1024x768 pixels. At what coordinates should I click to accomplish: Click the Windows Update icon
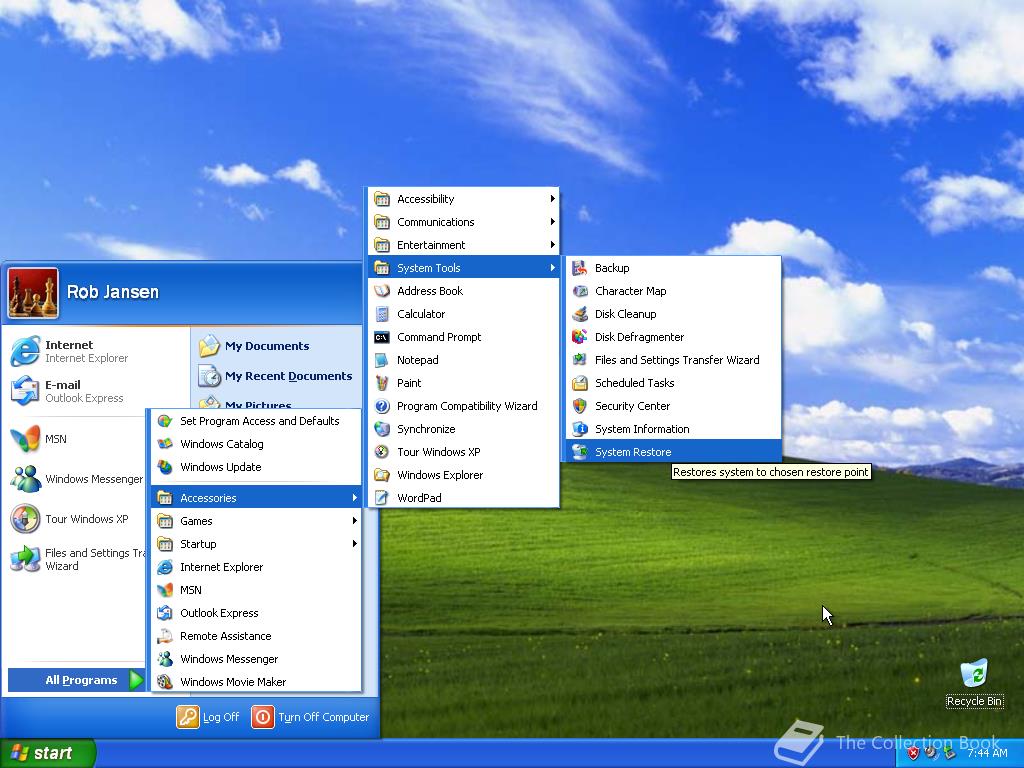point(165,467)
